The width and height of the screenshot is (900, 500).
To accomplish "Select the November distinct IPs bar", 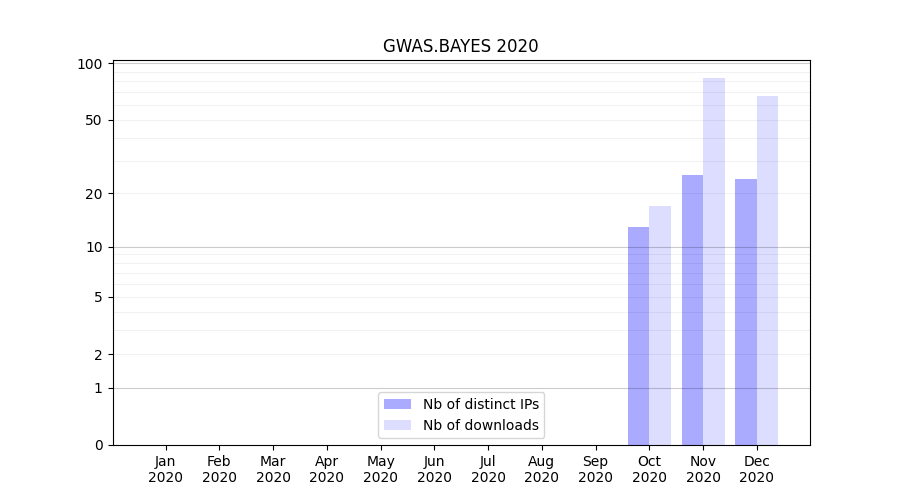I will pyautogui.click(x=692, y=310).
